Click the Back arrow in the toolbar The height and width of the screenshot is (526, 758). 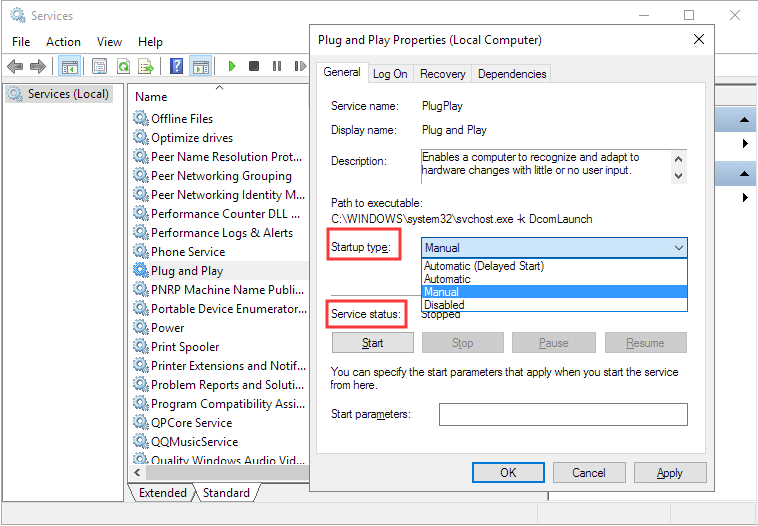pos(15,67)
